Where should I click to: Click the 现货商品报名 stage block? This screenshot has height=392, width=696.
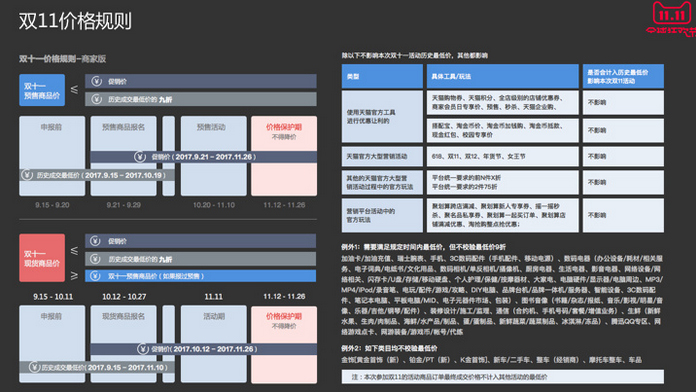pyautogui.click(x=123, y=344)
